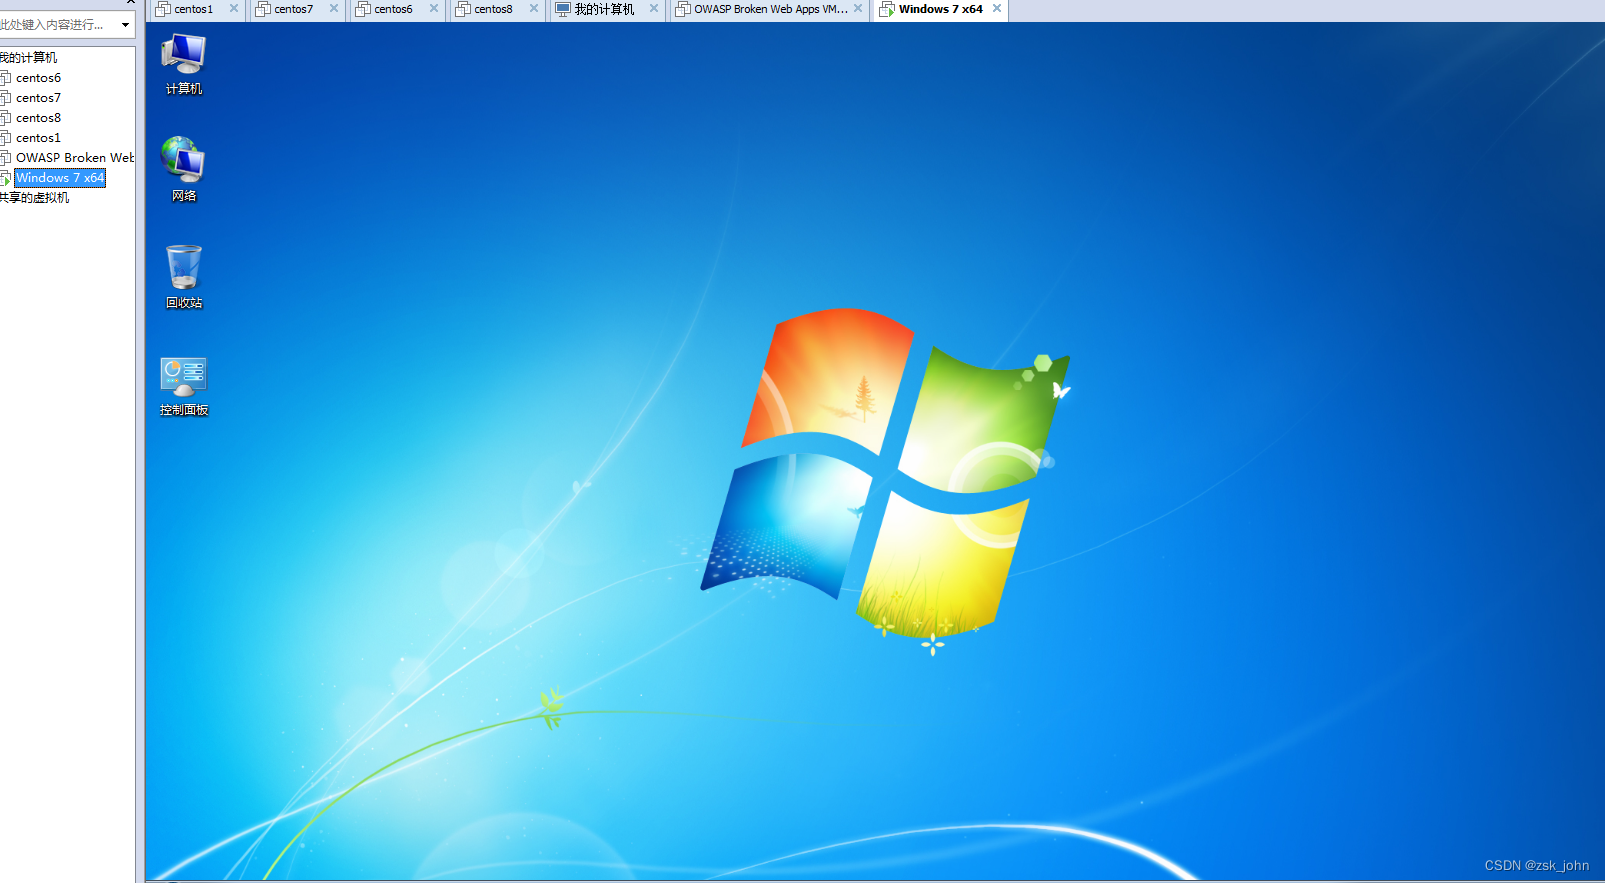Click the VM icon beside centos7 tree item
Viewport: 1605px width, 883px height.
(5, 98)
